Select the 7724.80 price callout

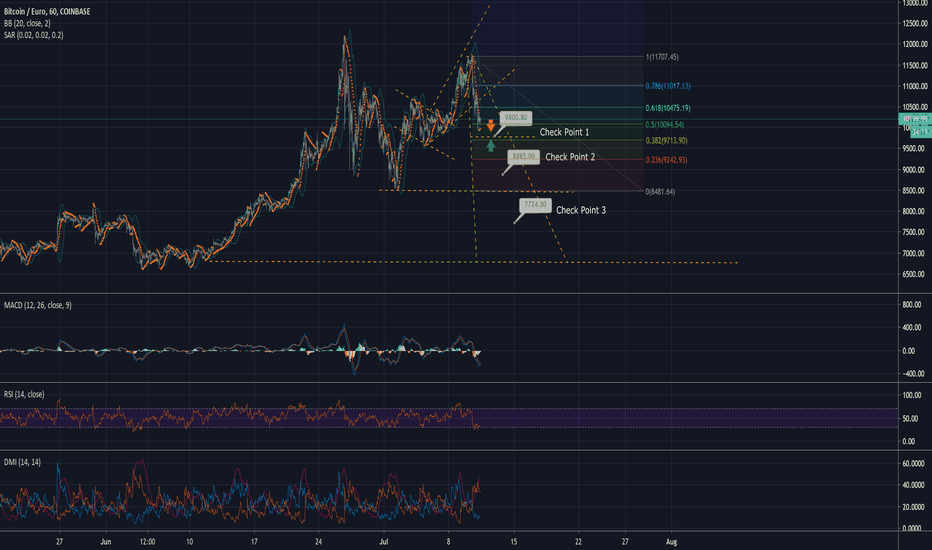pos(535,205)
